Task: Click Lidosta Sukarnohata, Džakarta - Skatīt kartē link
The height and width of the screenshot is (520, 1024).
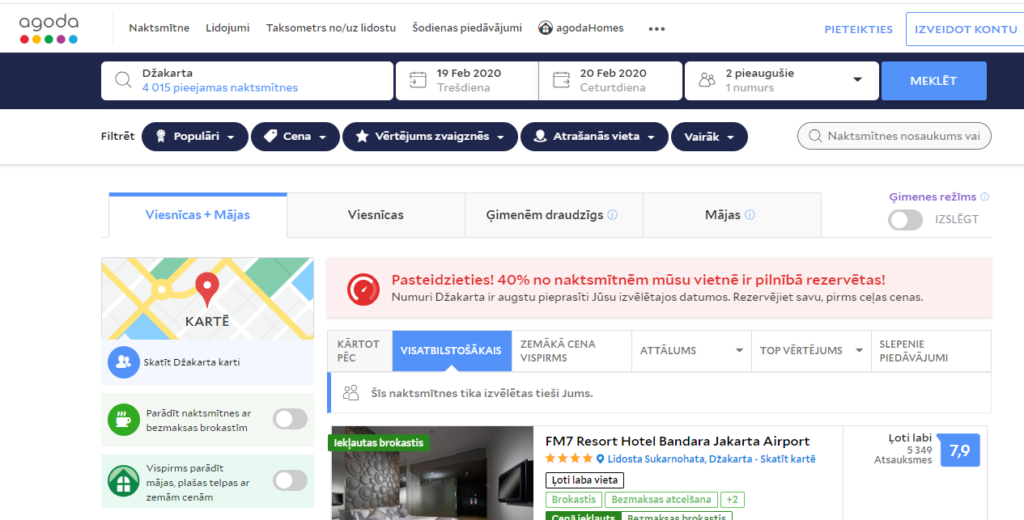Action: point(711,459)
